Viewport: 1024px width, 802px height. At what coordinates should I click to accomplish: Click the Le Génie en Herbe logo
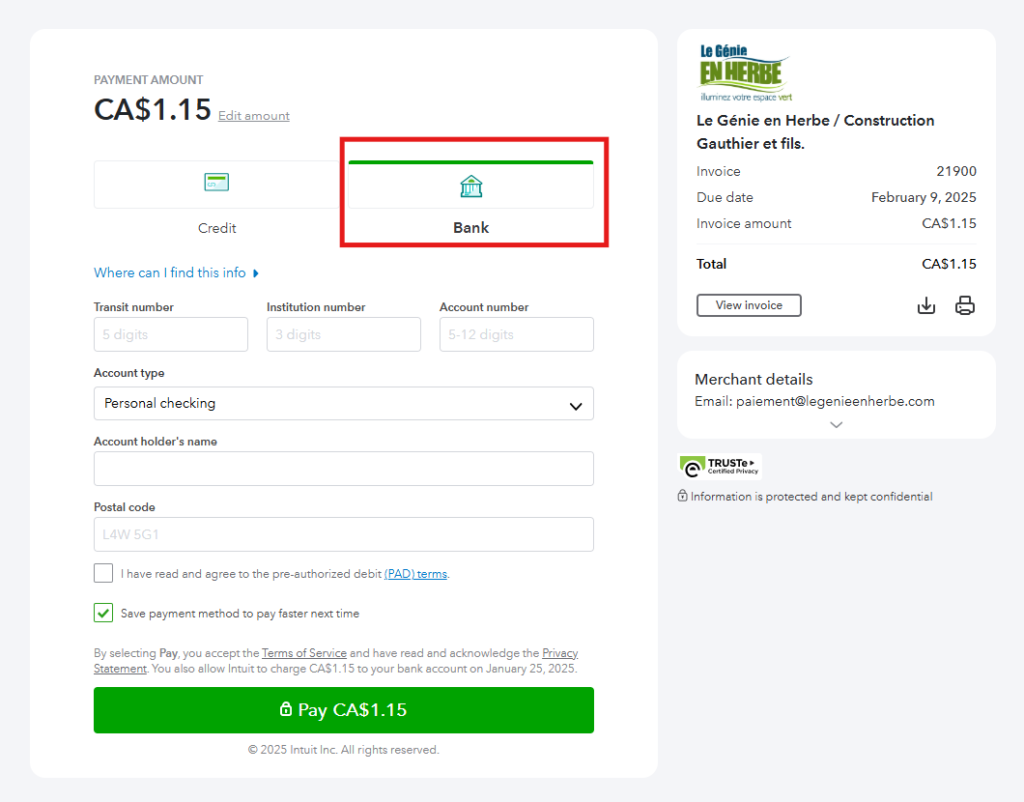click(744, 72)
